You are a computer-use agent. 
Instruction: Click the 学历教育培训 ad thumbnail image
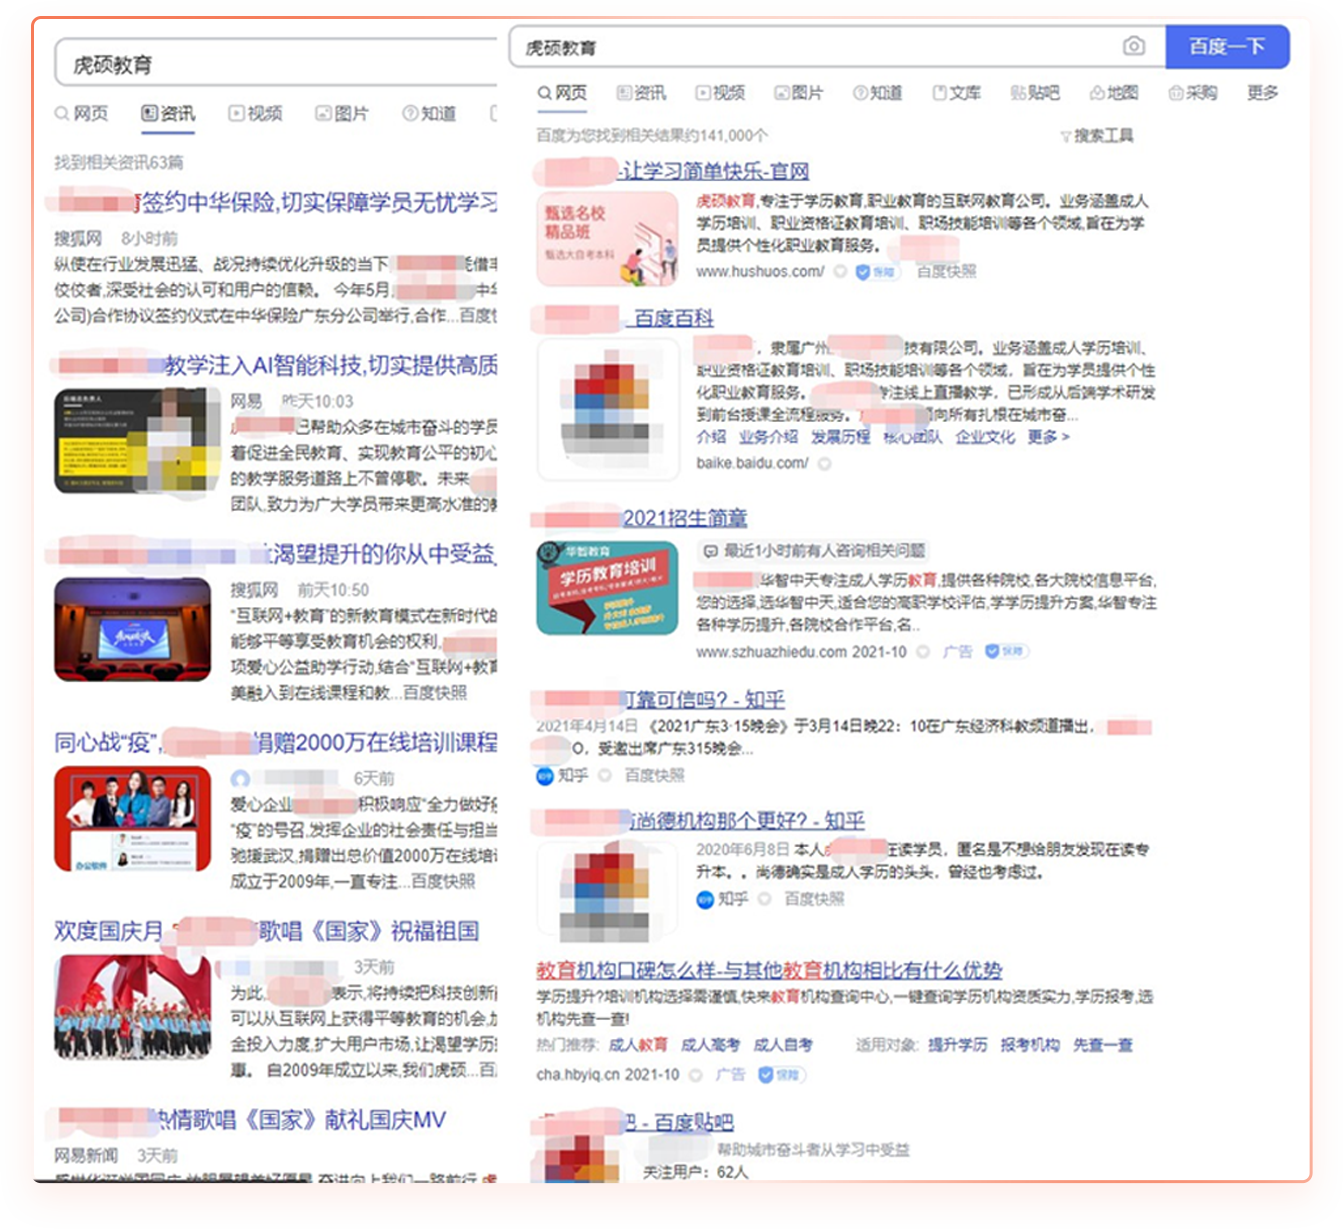pos(607,588)
